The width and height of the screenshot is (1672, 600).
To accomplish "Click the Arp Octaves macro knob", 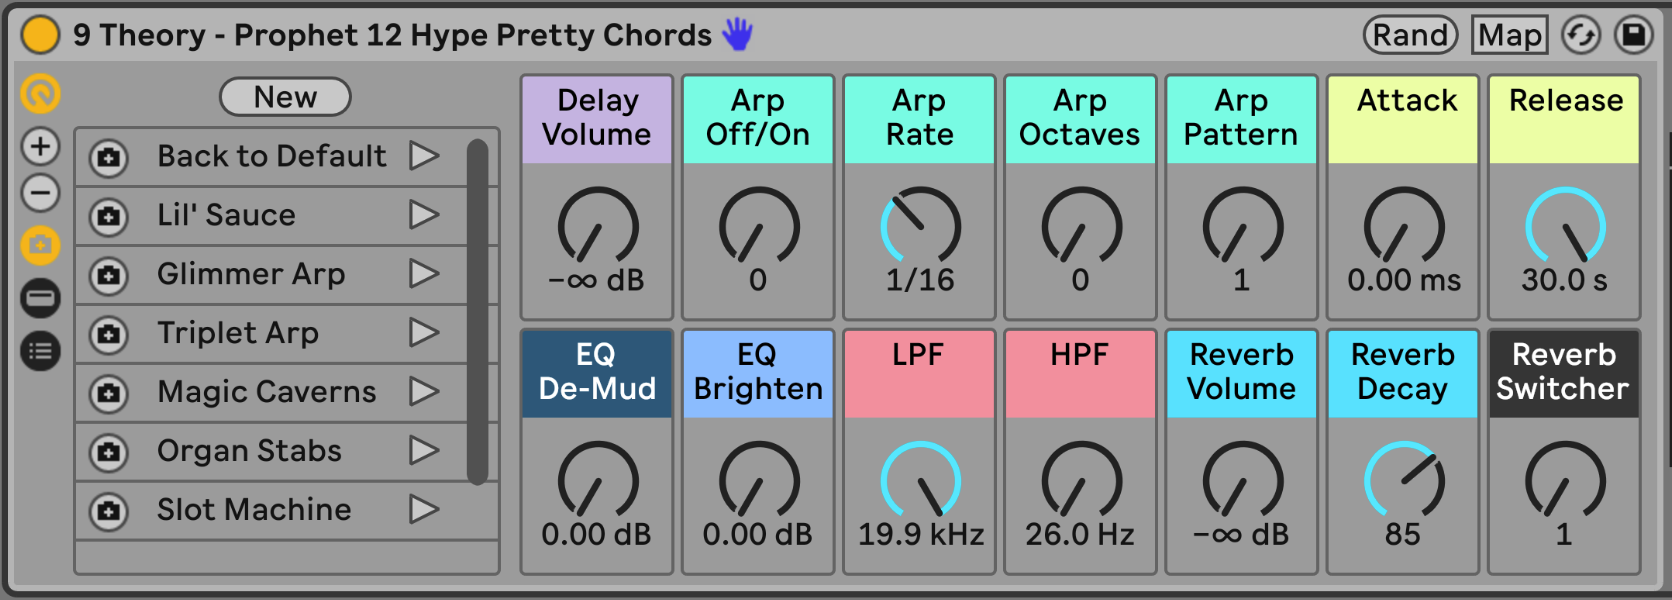I will tap(1081, 226).
